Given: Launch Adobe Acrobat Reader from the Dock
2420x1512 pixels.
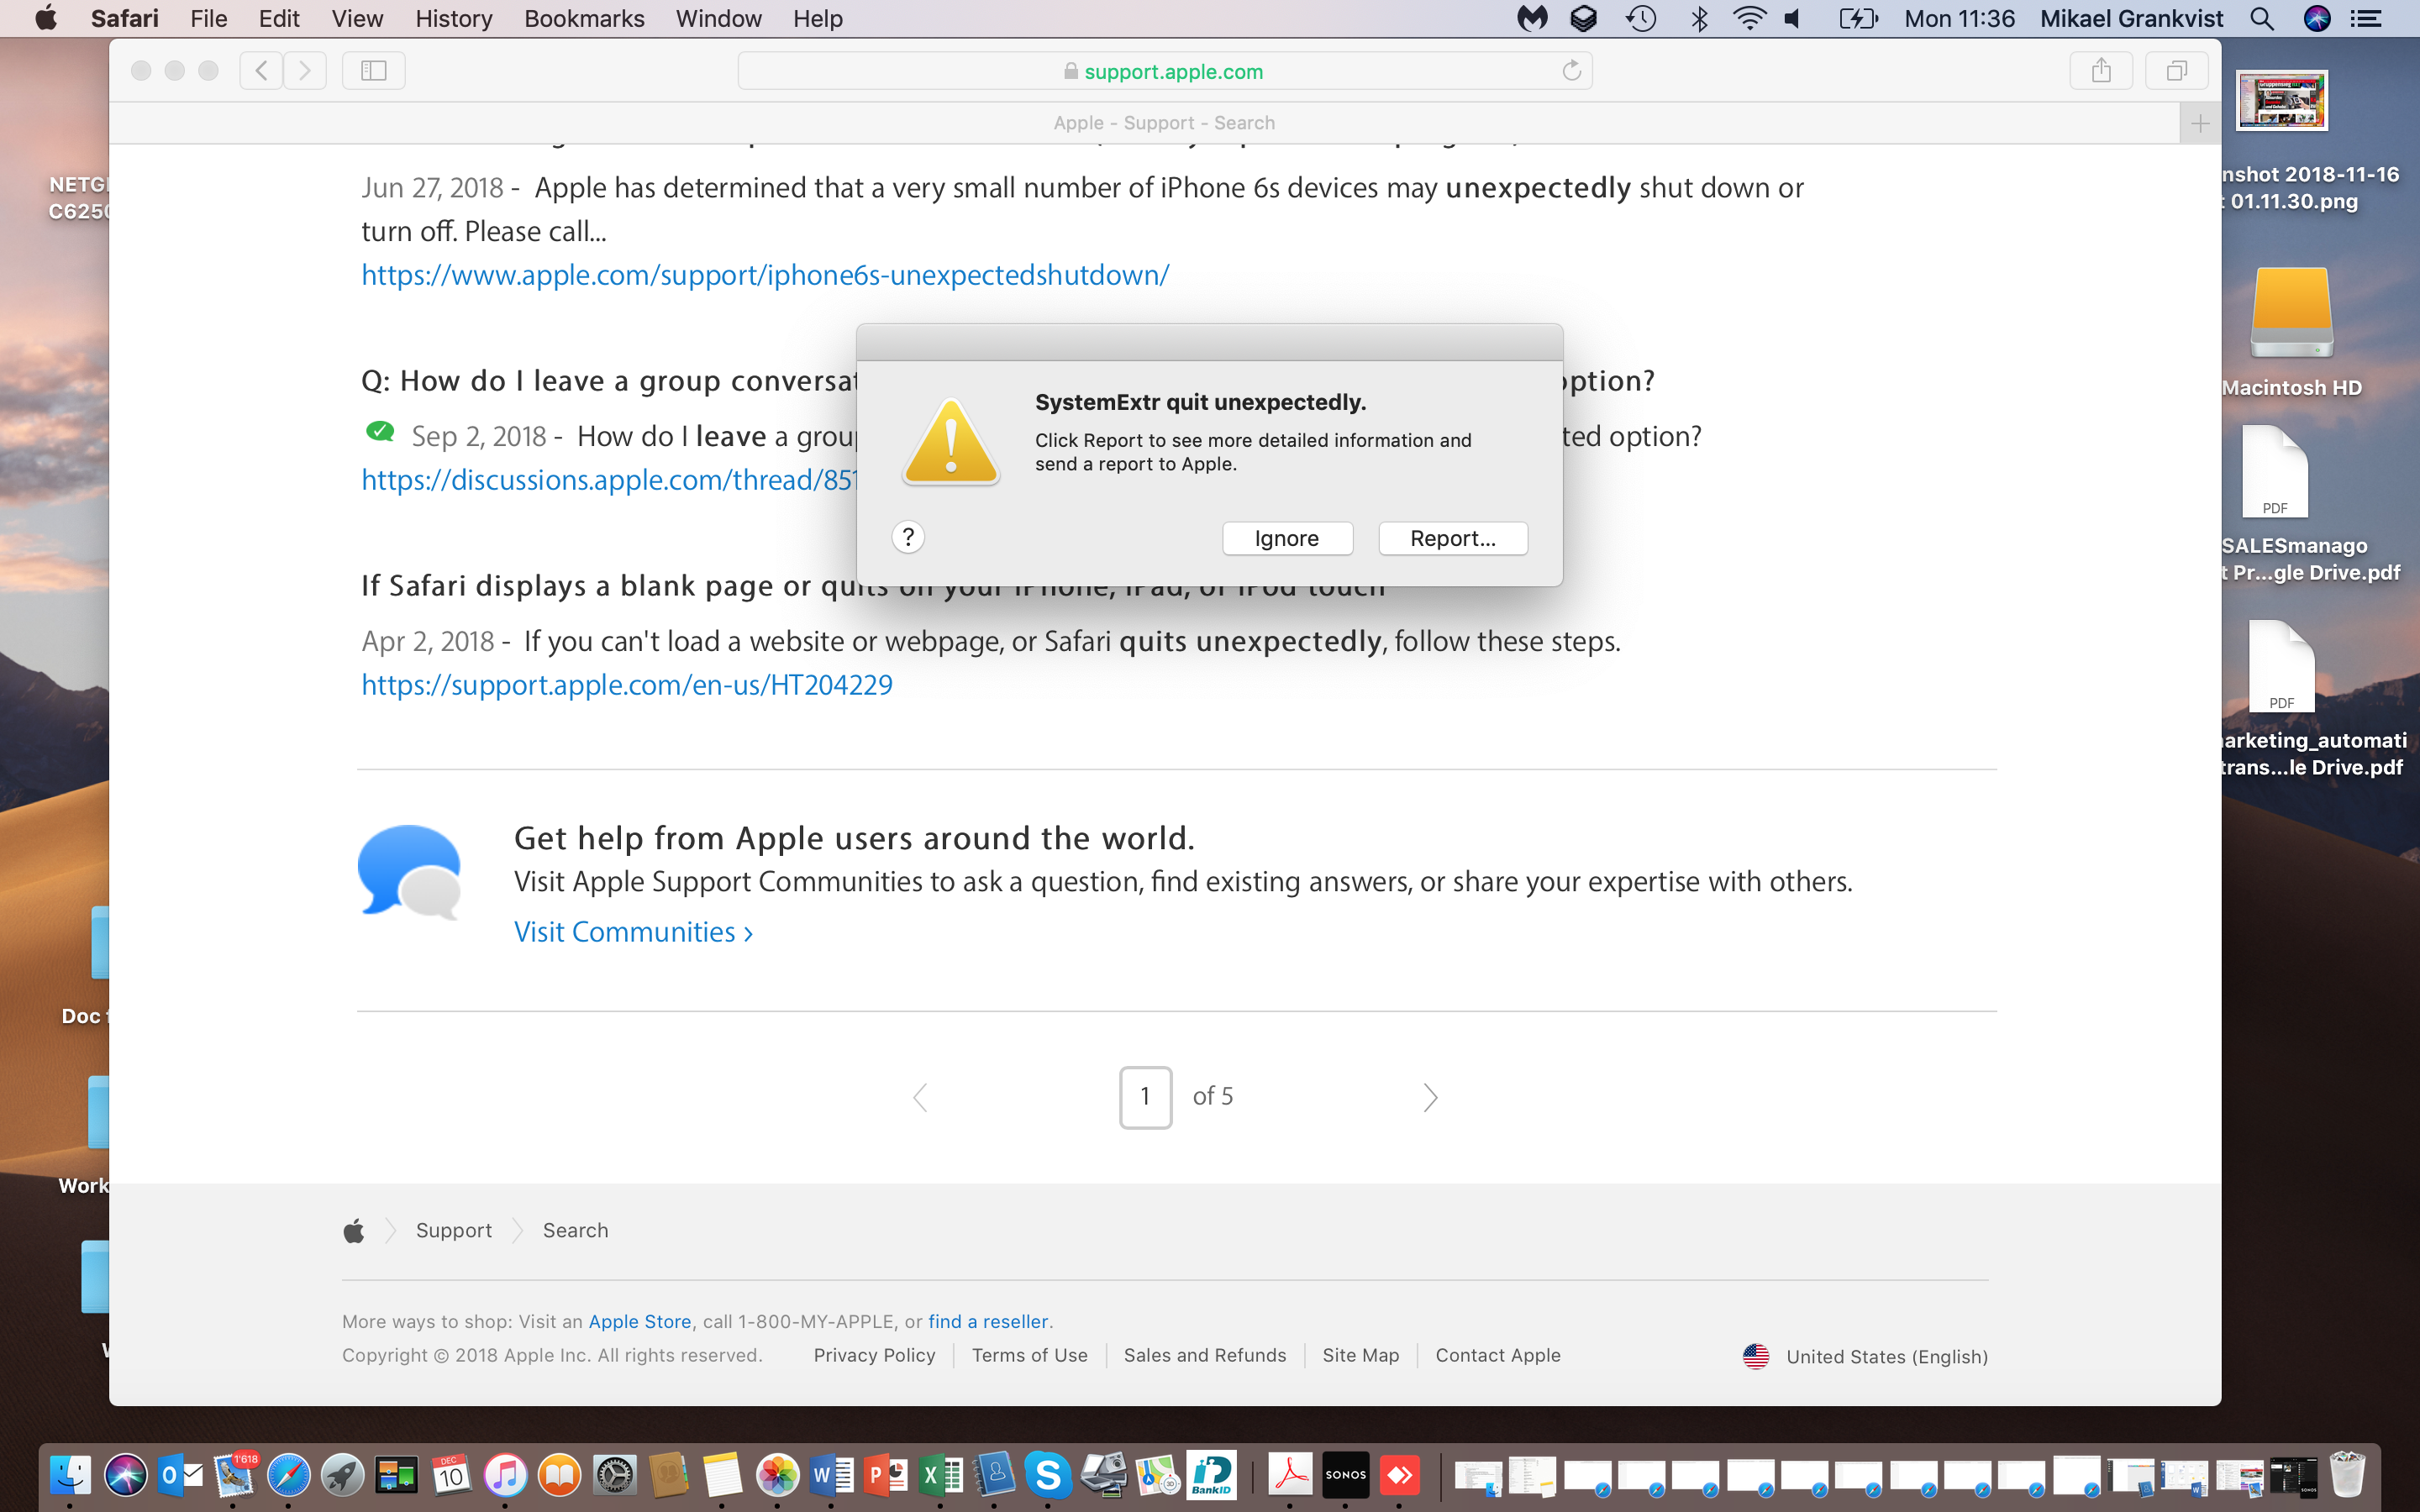Looking at the screenshot, I should 1291,1475.
